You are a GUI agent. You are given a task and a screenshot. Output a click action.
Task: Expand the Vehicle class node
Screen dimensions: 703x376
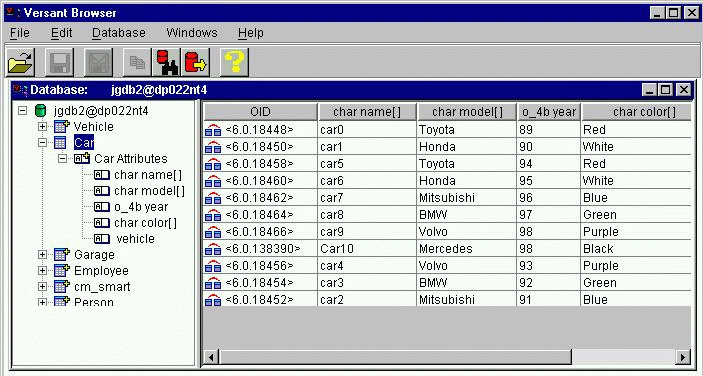pos(42,127)
